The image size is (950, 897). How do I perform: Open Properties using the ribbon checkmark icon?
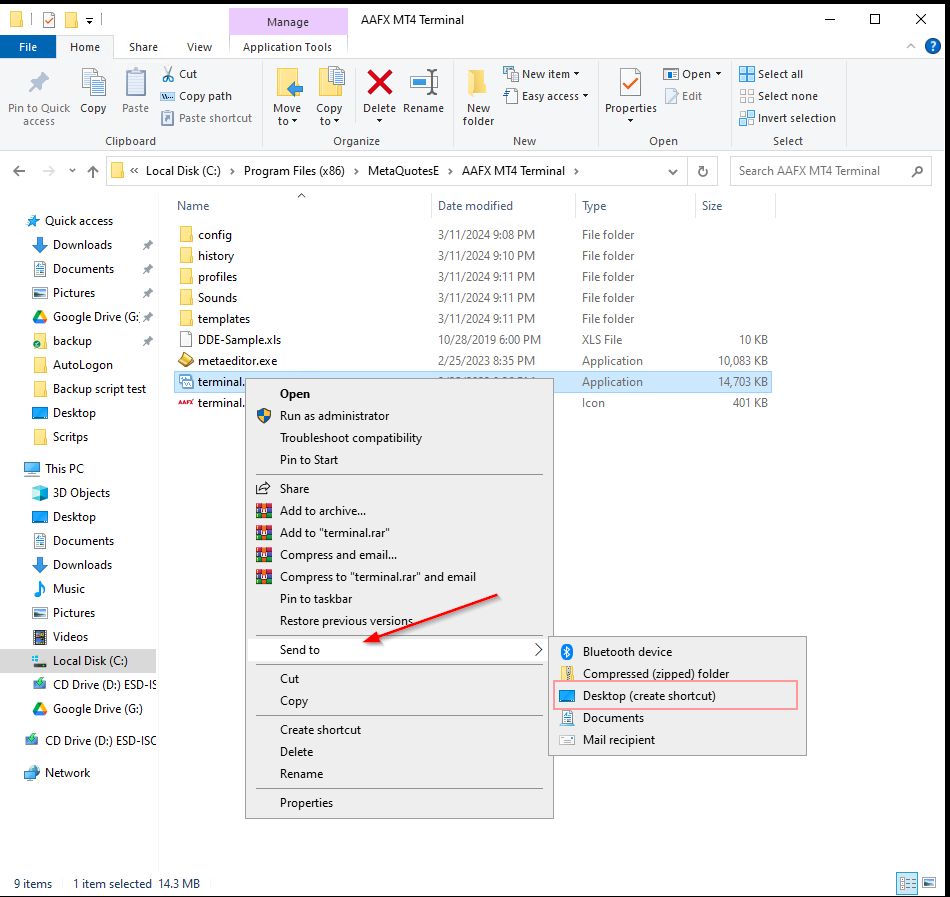(630, 84)
